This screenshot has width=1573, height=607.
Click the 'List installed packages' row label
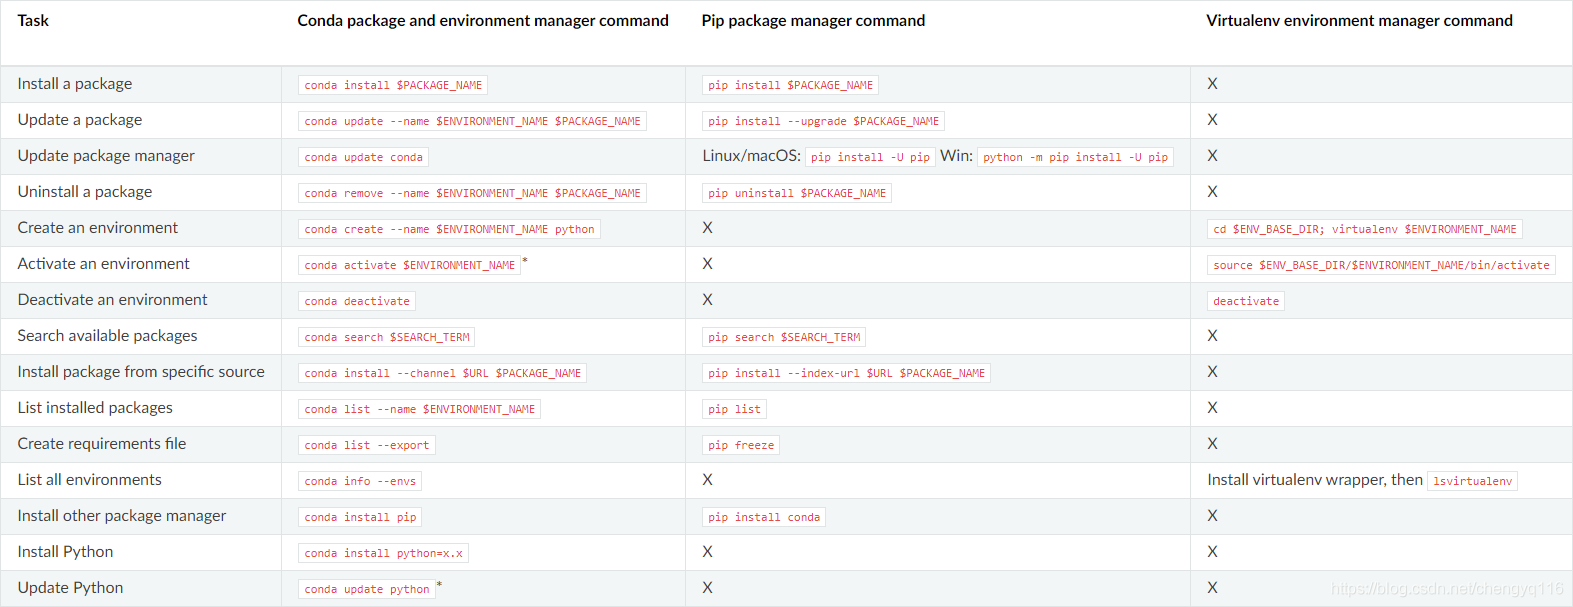[95, 408]
